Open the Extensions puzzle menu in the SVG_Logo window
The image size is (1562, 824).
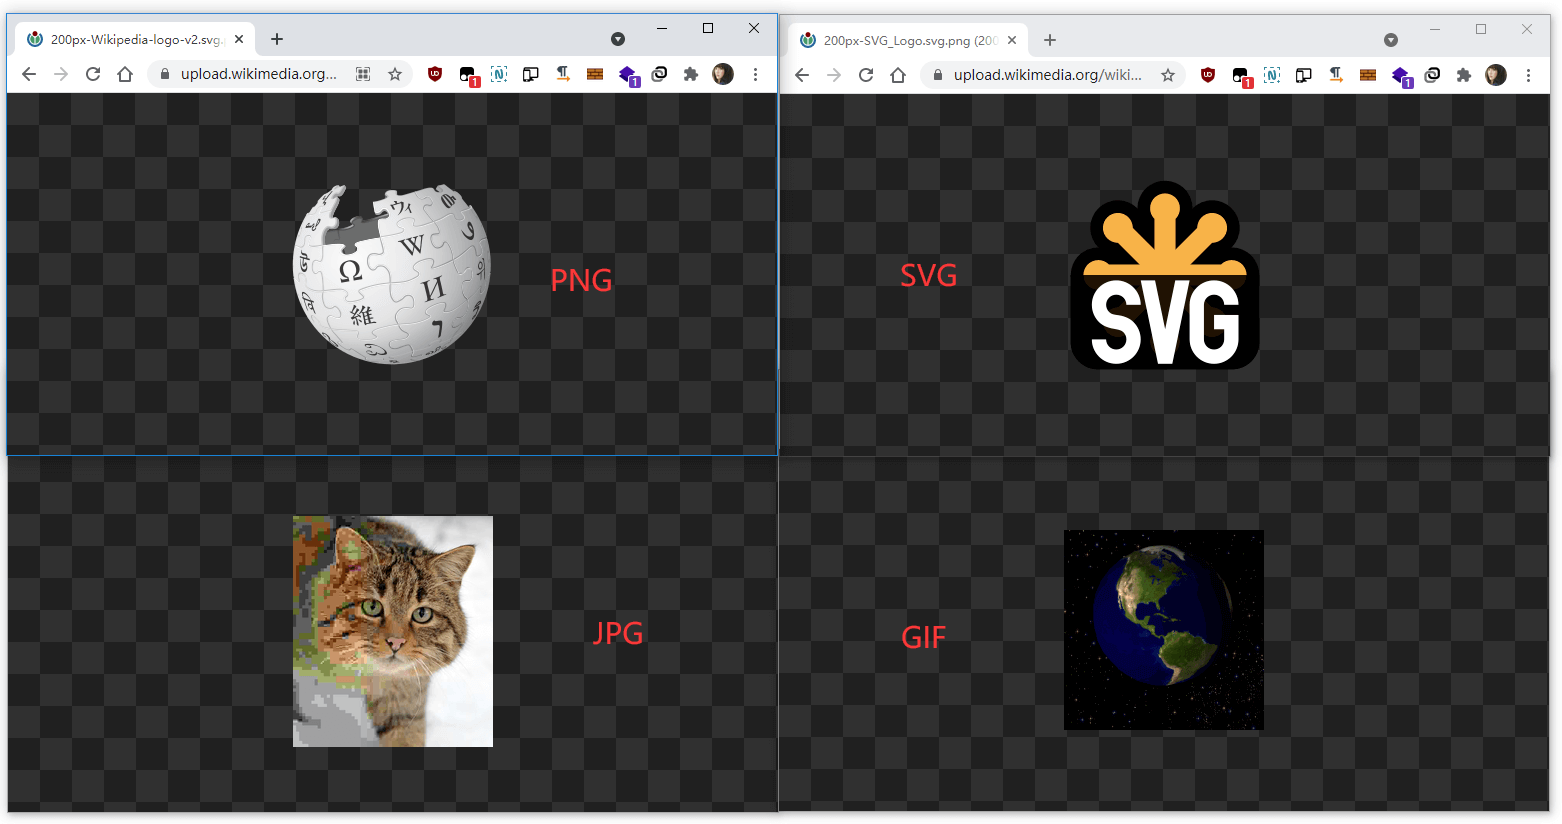pos(1464,75)
